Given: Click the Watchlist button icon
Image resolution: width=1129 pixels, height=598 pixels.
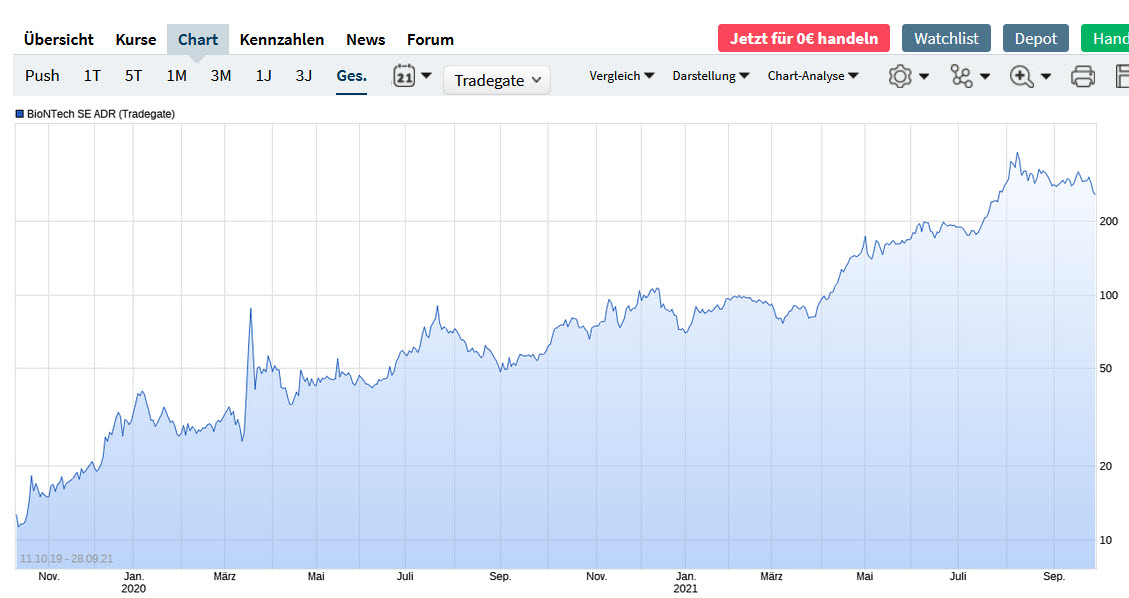Looking at the screenshot, I should click(x=945, y=38).
